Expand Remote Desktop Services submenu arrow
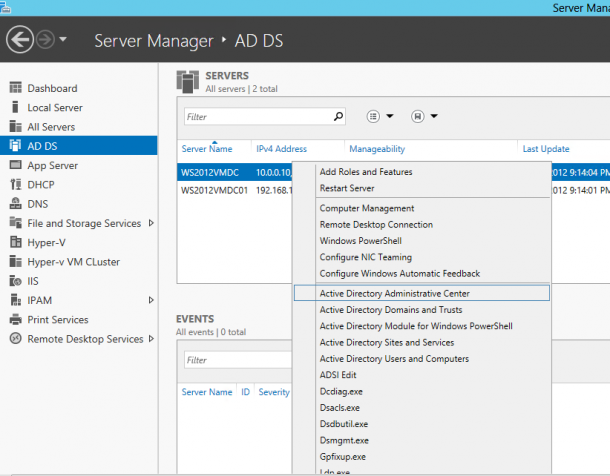Image resolution: width=610 pixels, height=476 pixels. (x=151, y=338)
